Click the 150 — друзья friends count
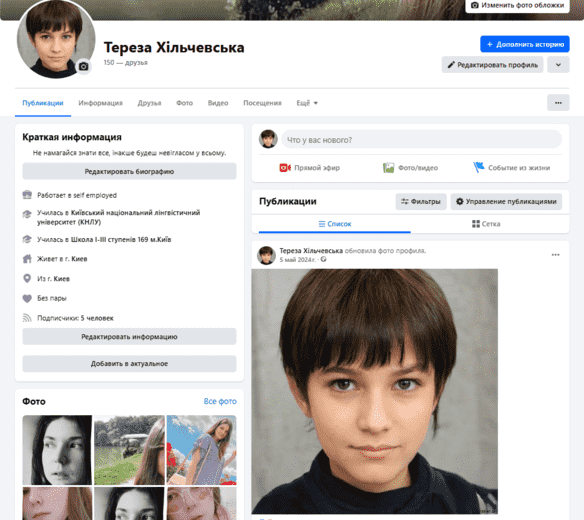Viewport: 584px width, 520px height. click(126, 63)
